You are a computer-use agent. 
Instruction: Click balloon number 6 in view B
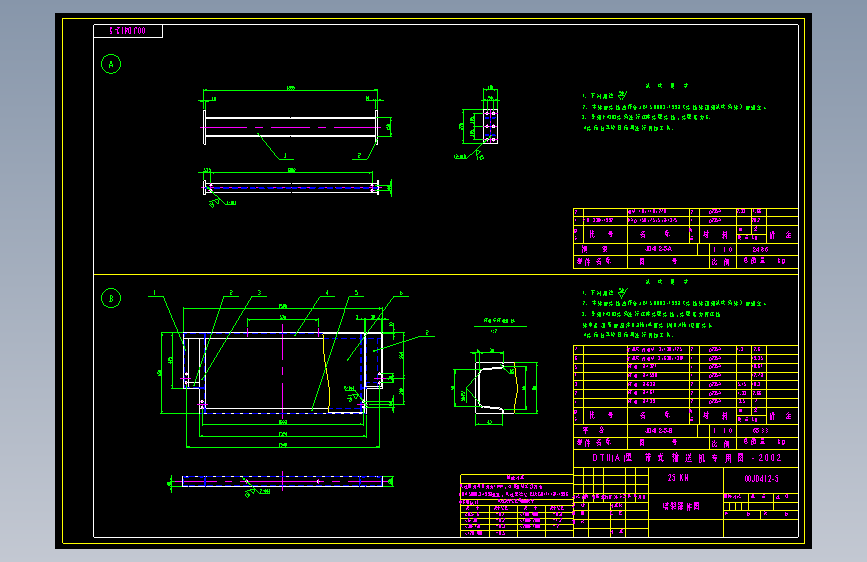(401, 293)
